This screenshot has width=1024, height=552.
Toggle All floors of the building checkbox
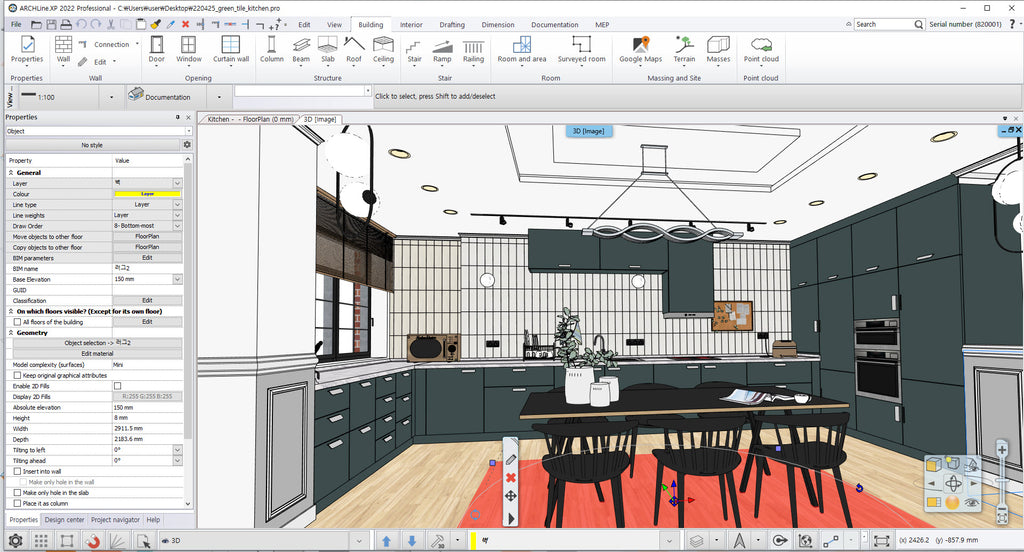pos(18,322)
